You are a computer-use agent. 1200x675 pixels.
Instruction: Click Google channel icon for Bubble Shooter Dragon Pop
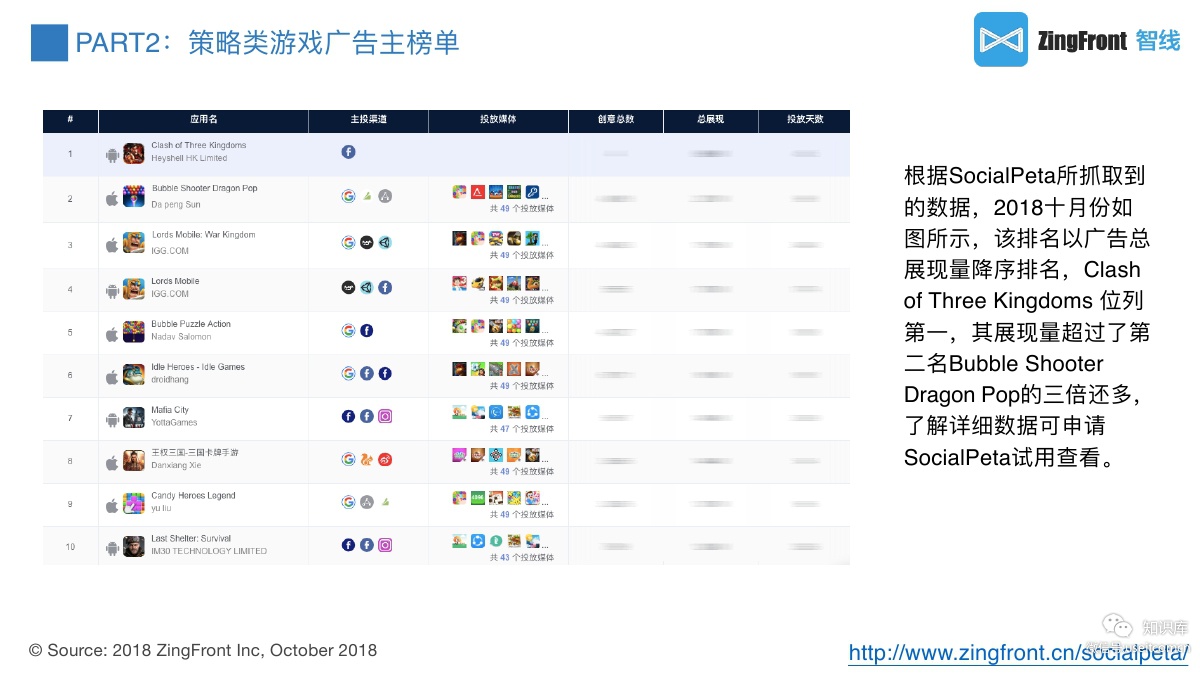click(x=348, y=196)
